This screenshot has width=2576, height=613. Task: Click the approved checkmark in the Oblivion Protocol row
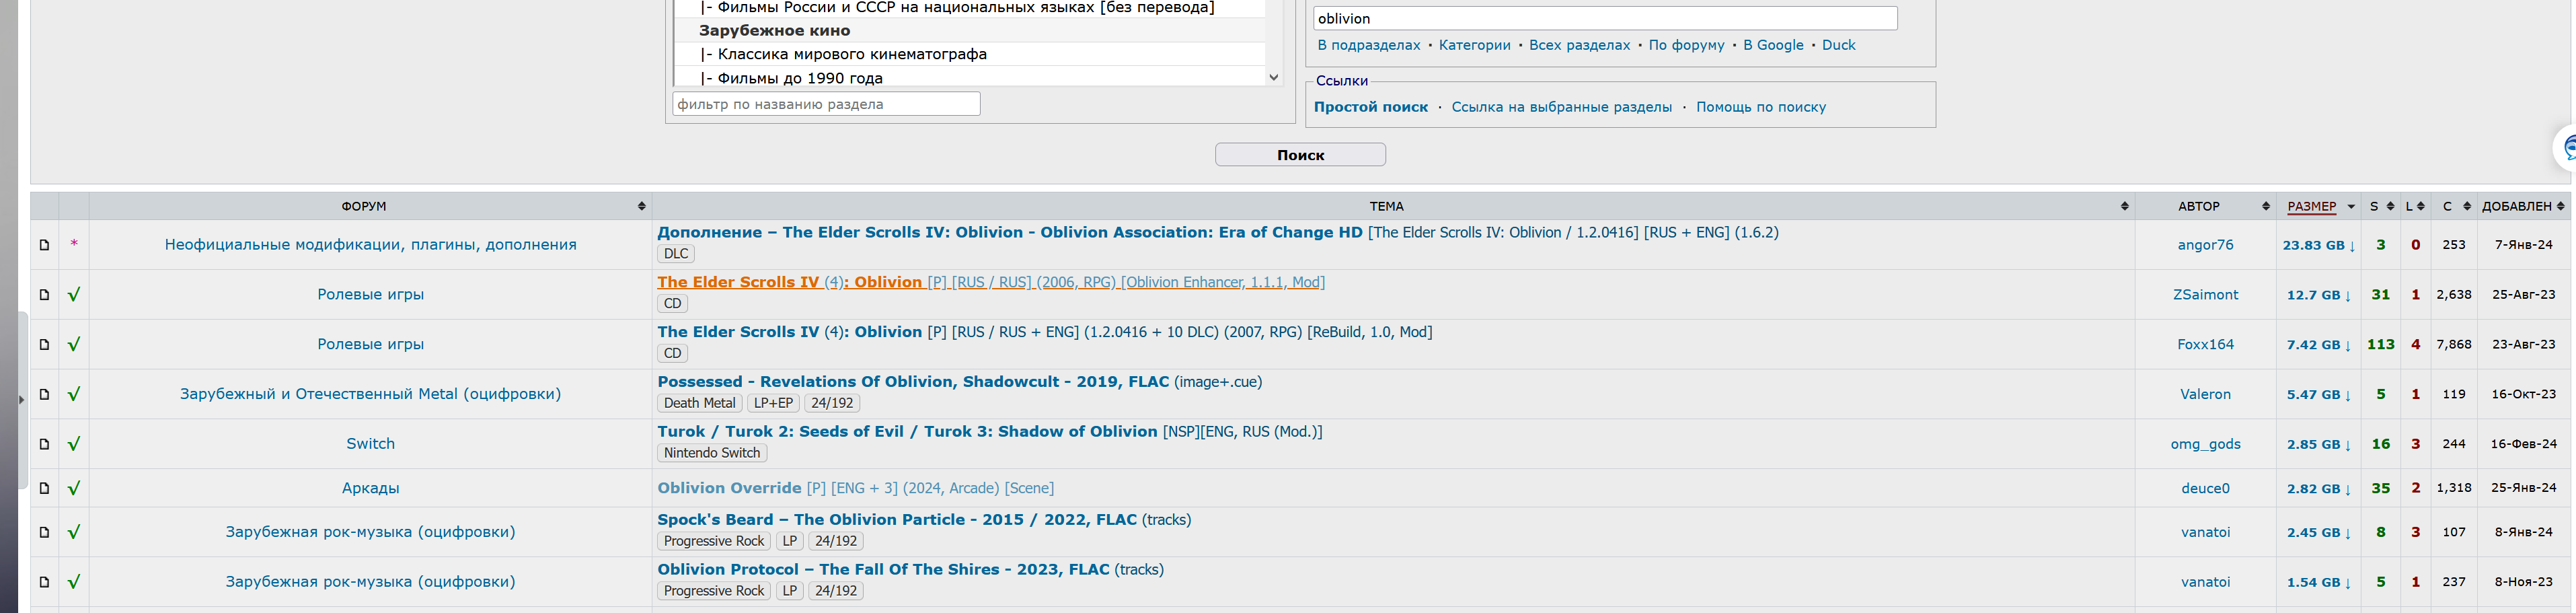tap(74, 582)
